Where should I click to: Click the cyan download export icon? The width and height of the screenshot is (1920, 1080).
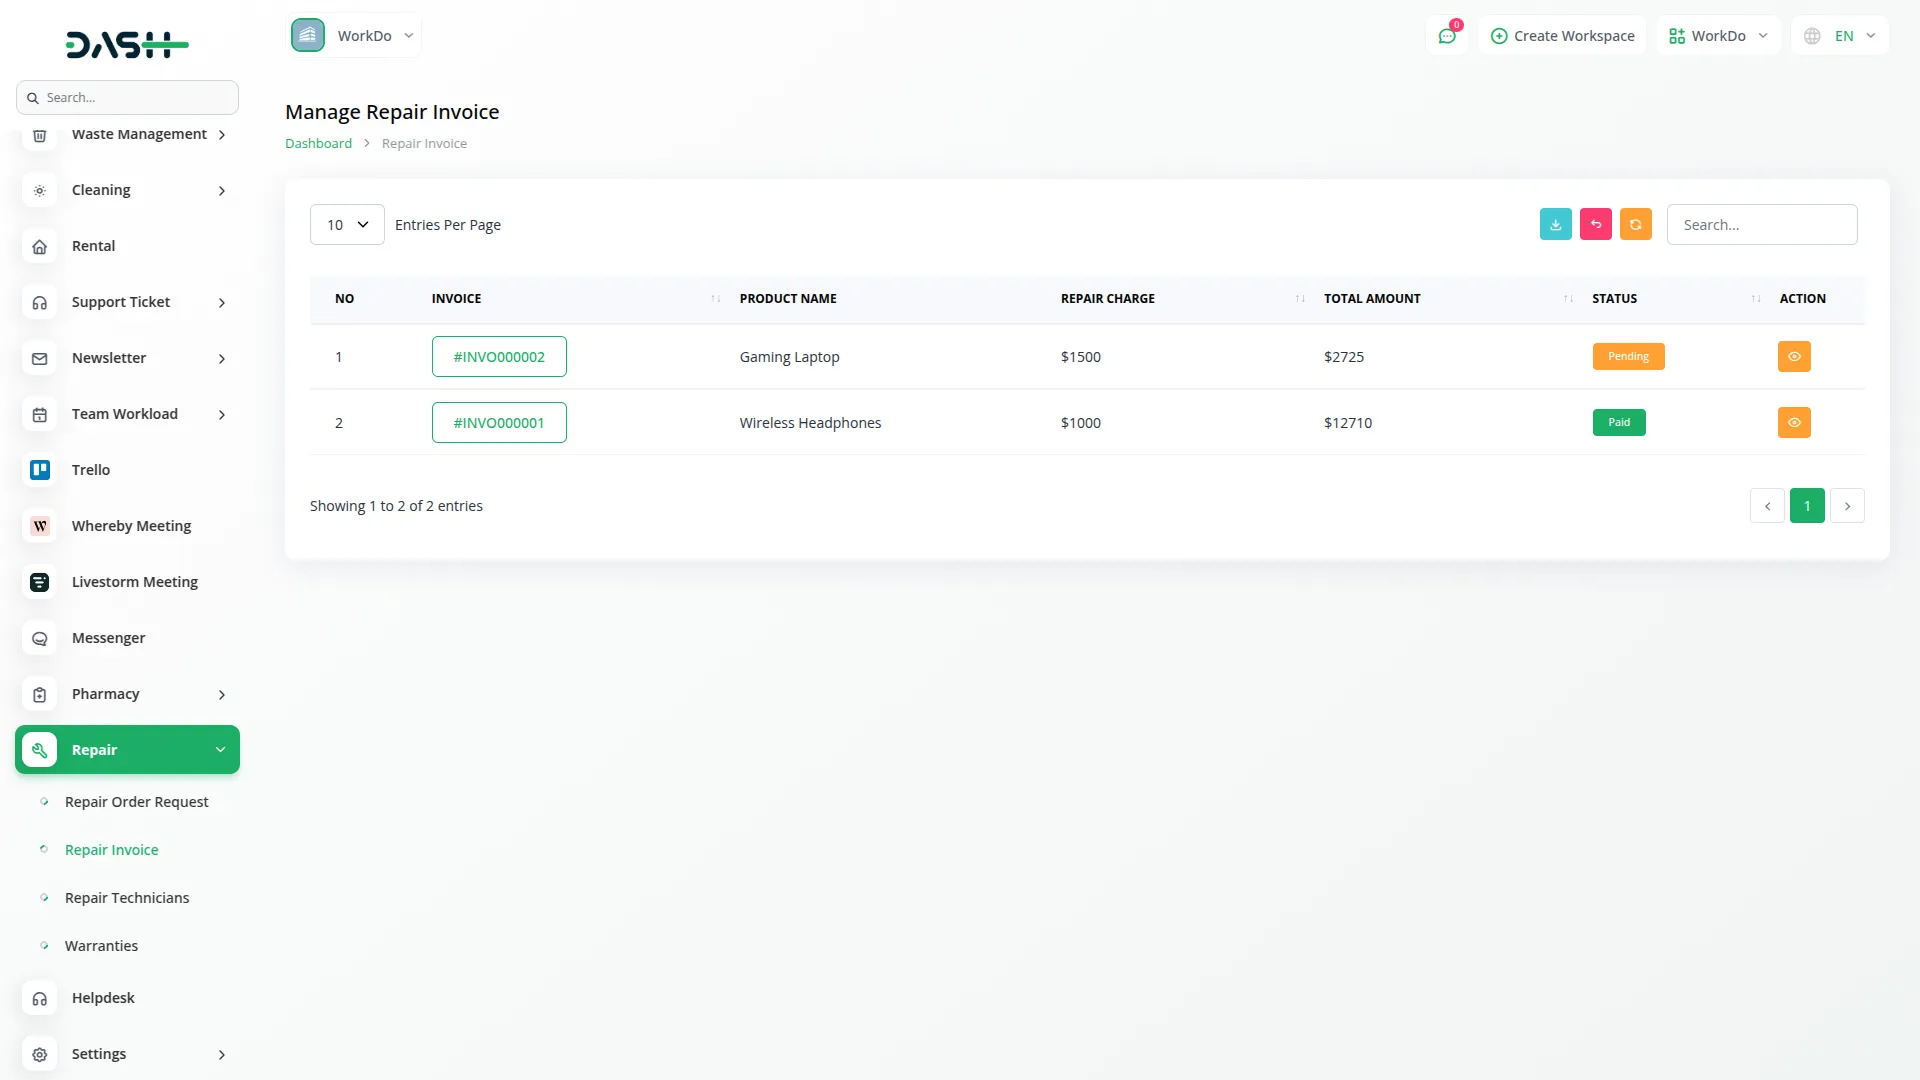coord(1555,225)
